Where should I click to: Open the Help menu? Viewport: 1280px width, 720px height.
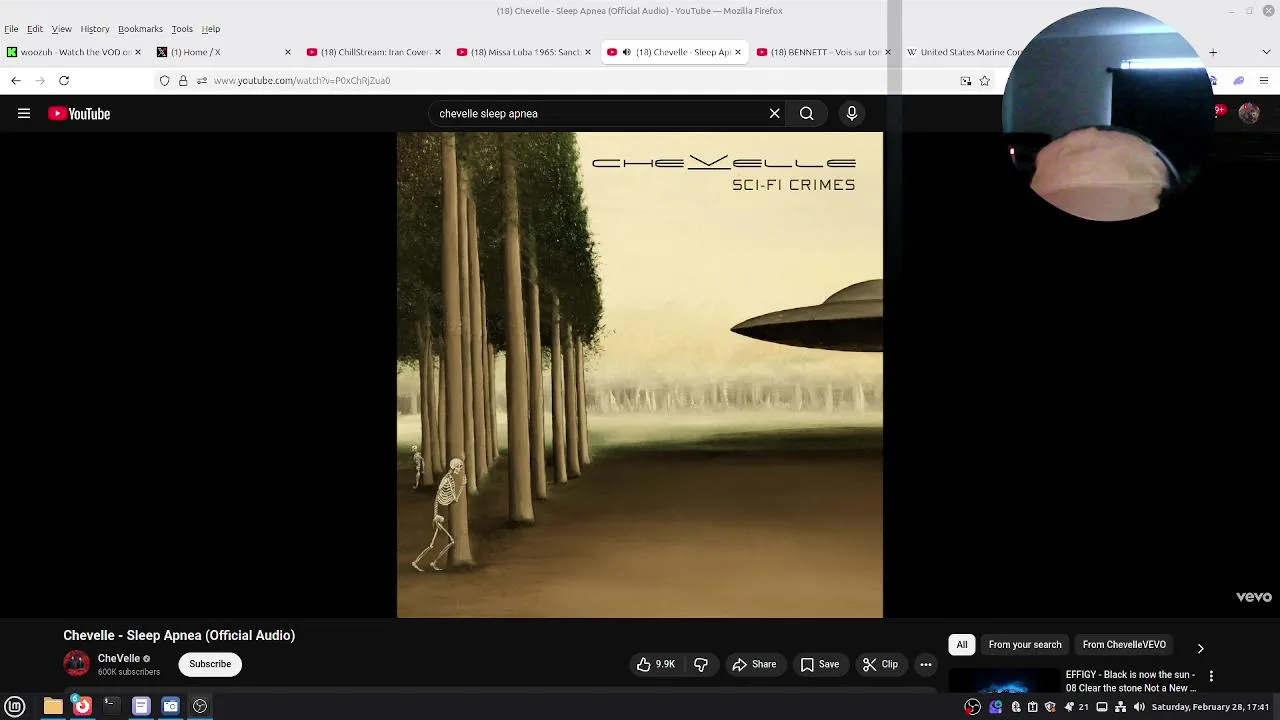point(211,29)
